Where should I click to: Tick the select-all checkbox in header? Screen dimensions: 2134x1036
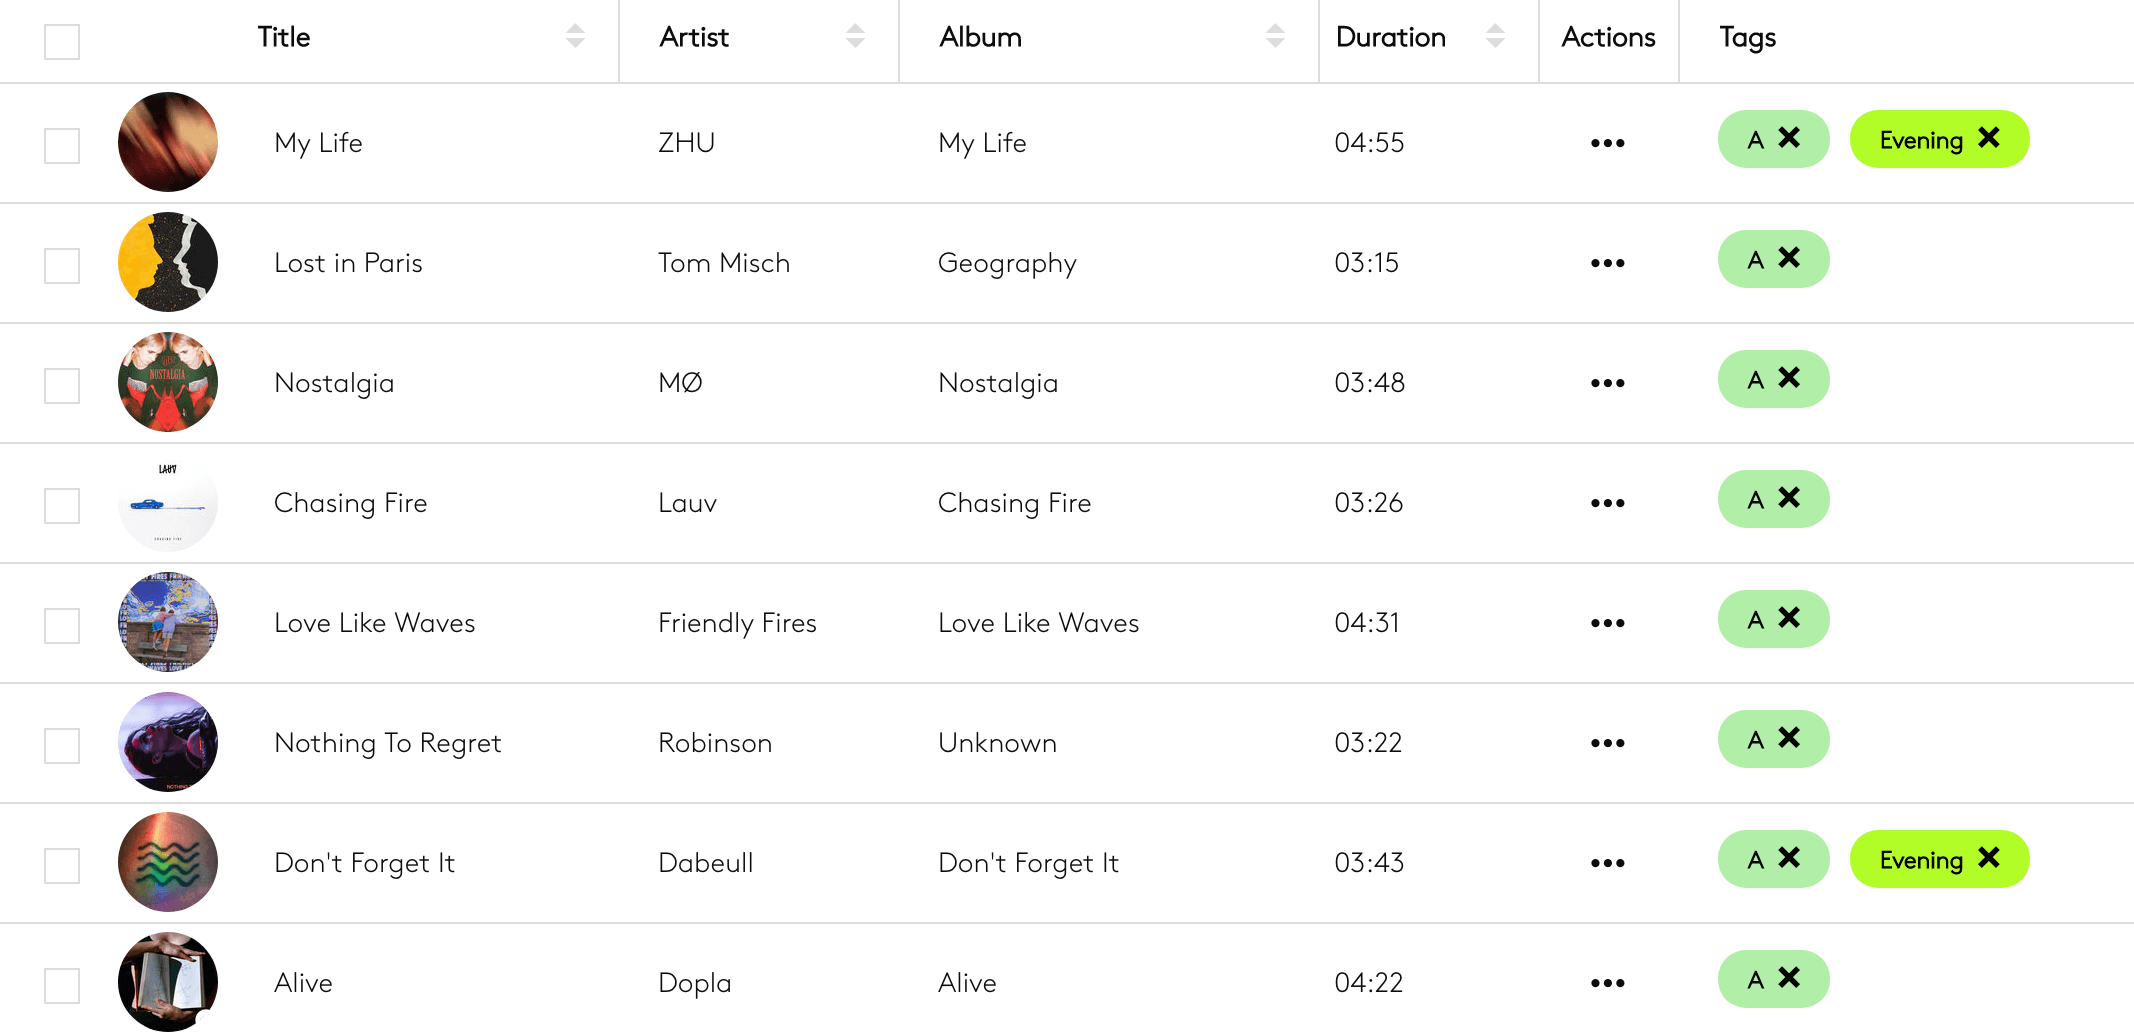click(x=62, y=42)
